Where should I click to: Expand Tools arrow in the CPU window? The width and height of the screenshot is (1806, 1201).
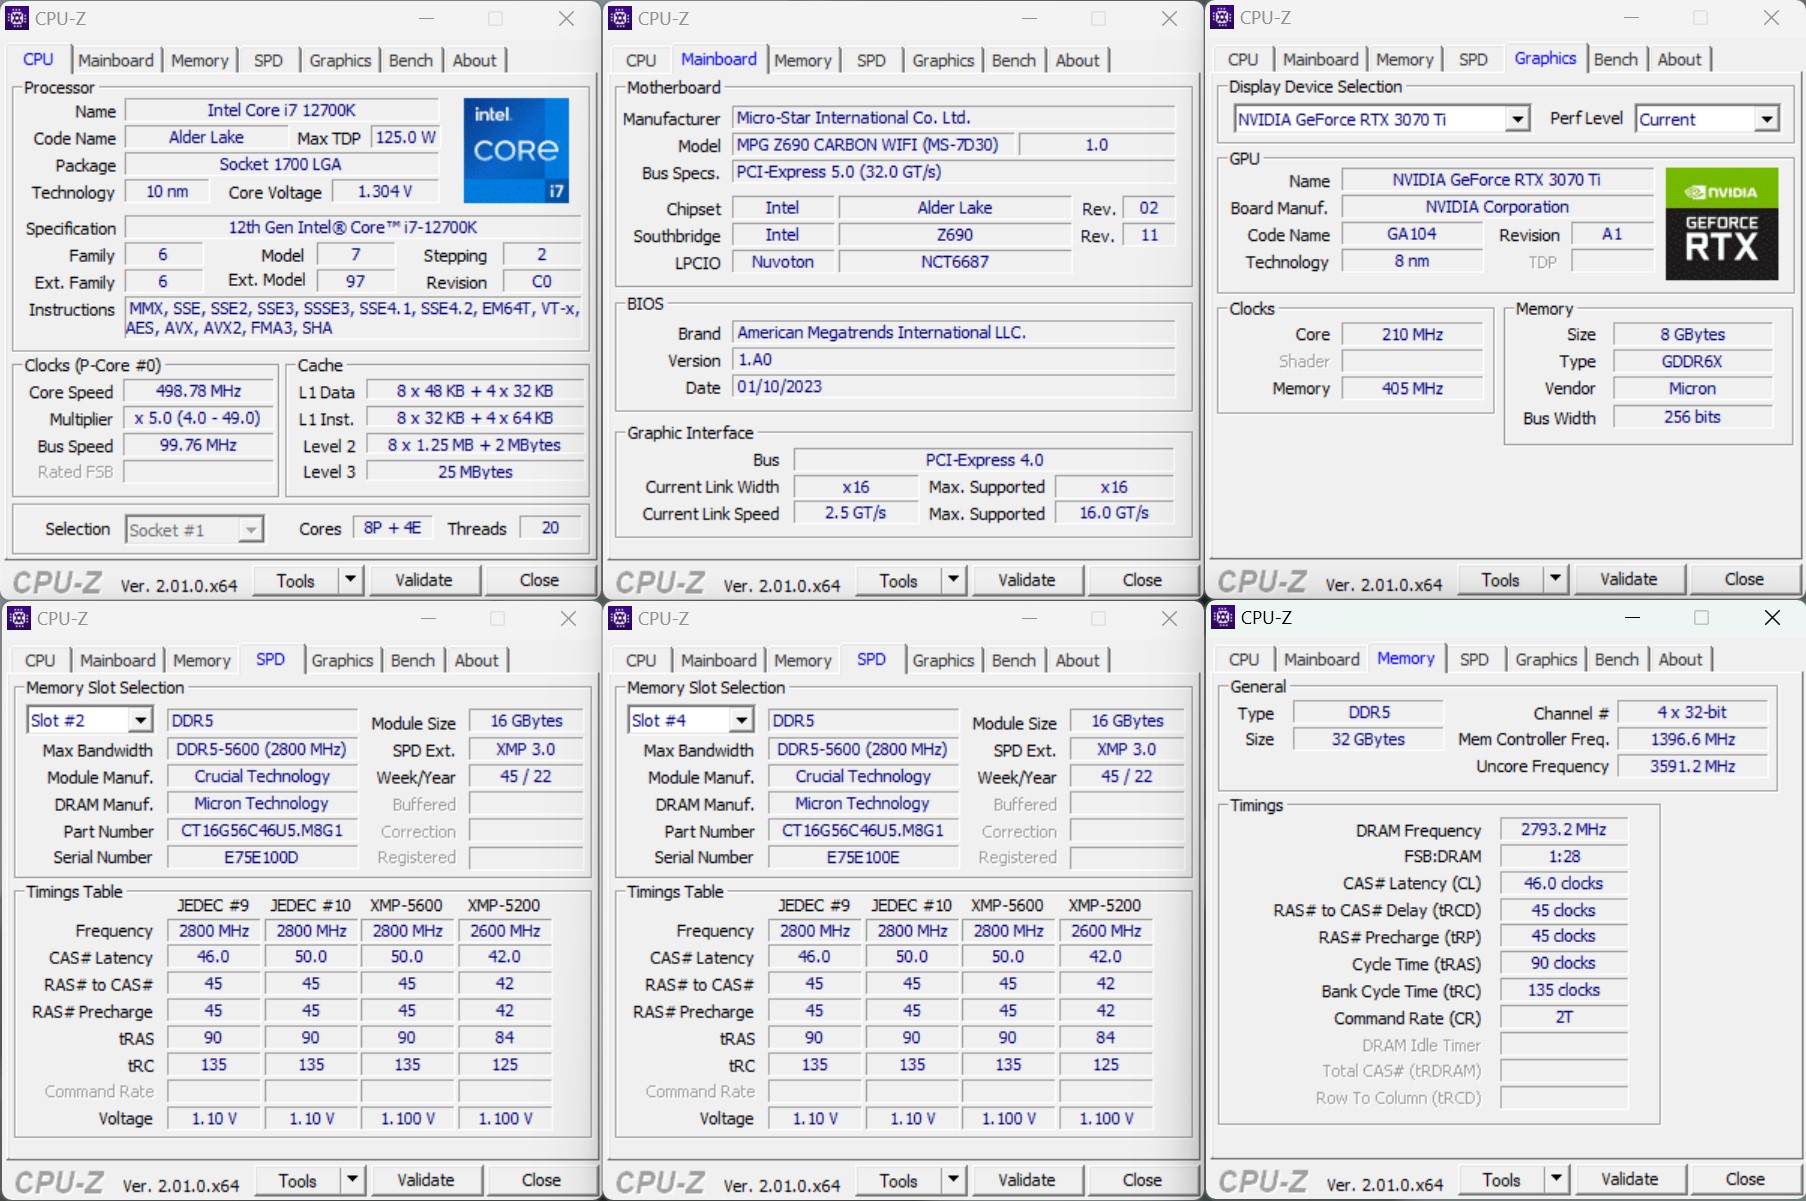[x=350, y=580]
